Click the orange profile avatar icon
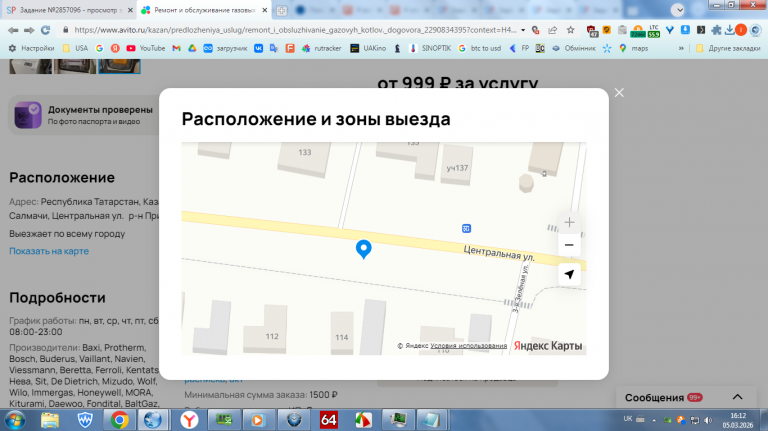The height and width of the screenshot is (431, 768). point(741,30)
